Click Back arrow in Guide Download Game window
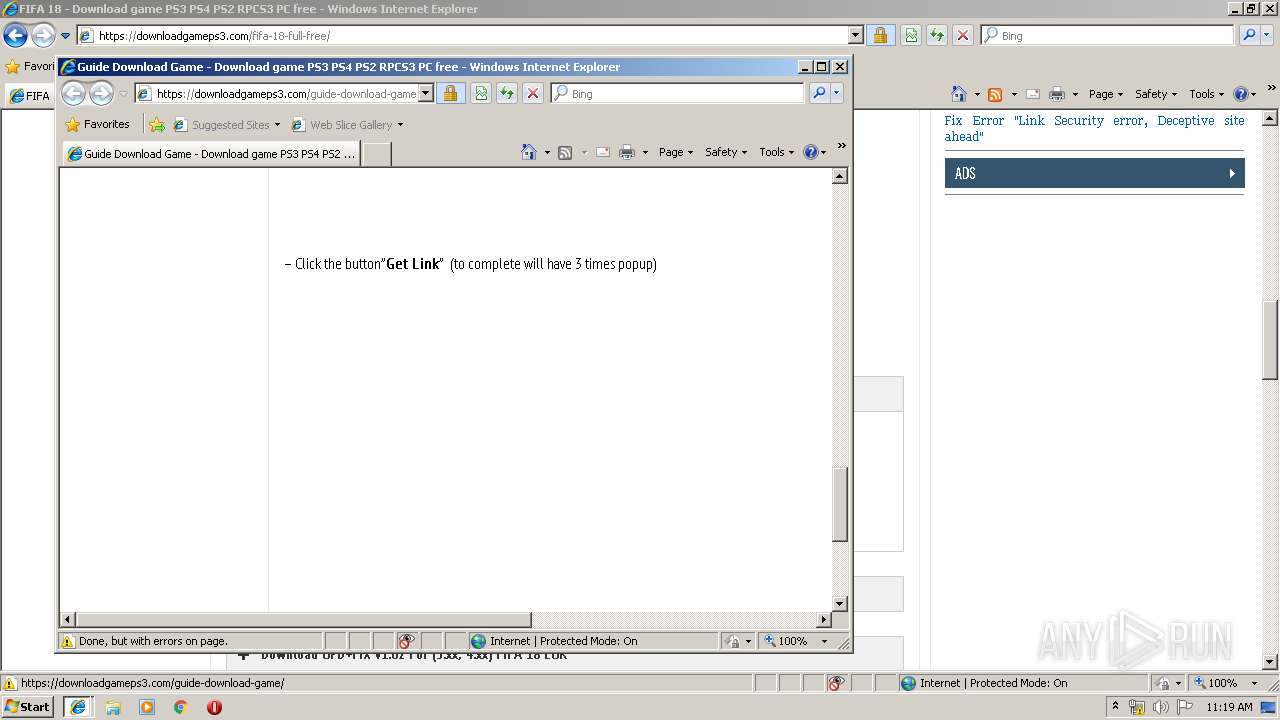1280x720 pixels. (74, 94)
